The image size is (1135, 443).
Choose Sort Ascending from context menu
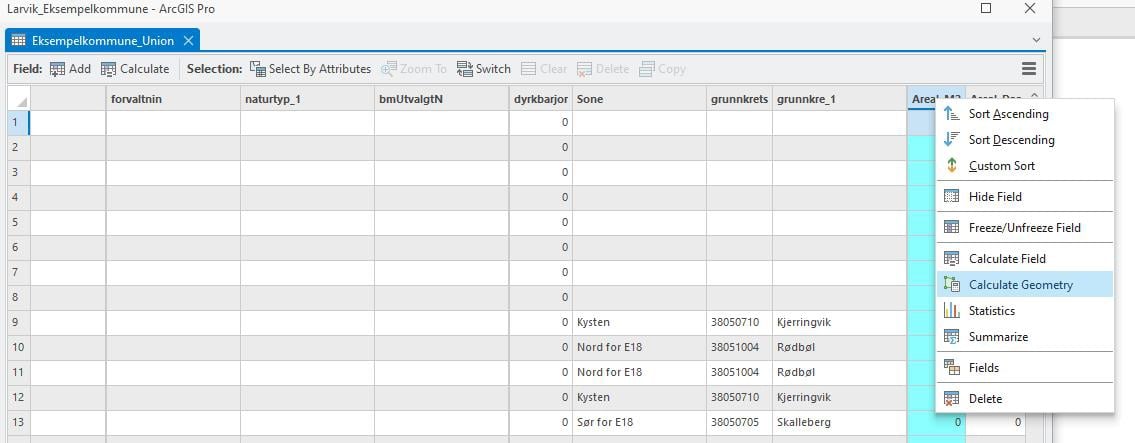[x=1008, y=114]
